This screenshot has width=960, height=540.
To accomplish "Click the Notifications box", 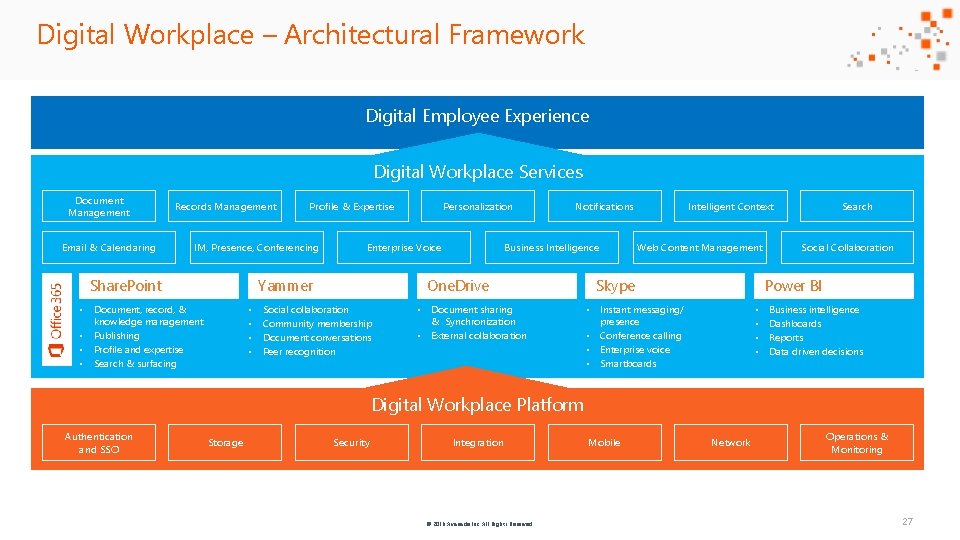I will [x=604, y=206].
